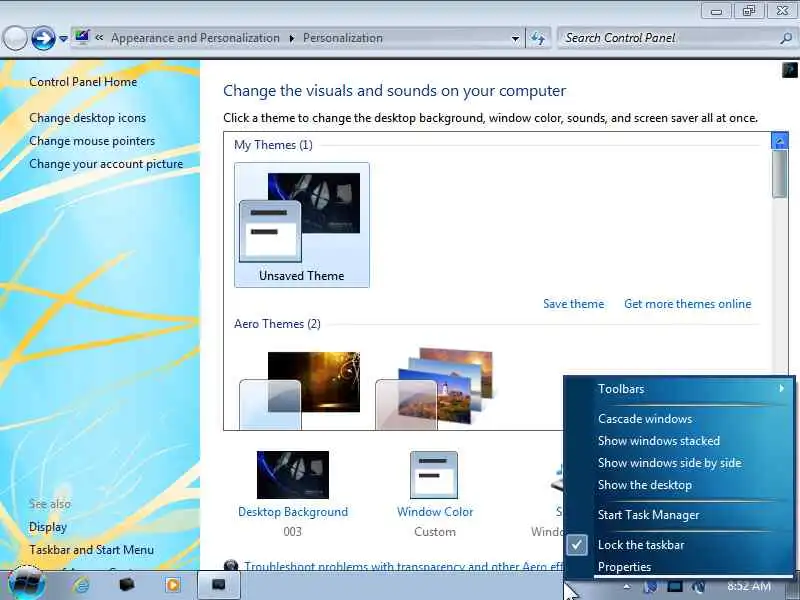Open Internet Explorer from taskbar
The image size is (800, 600).
coord(81,585)
